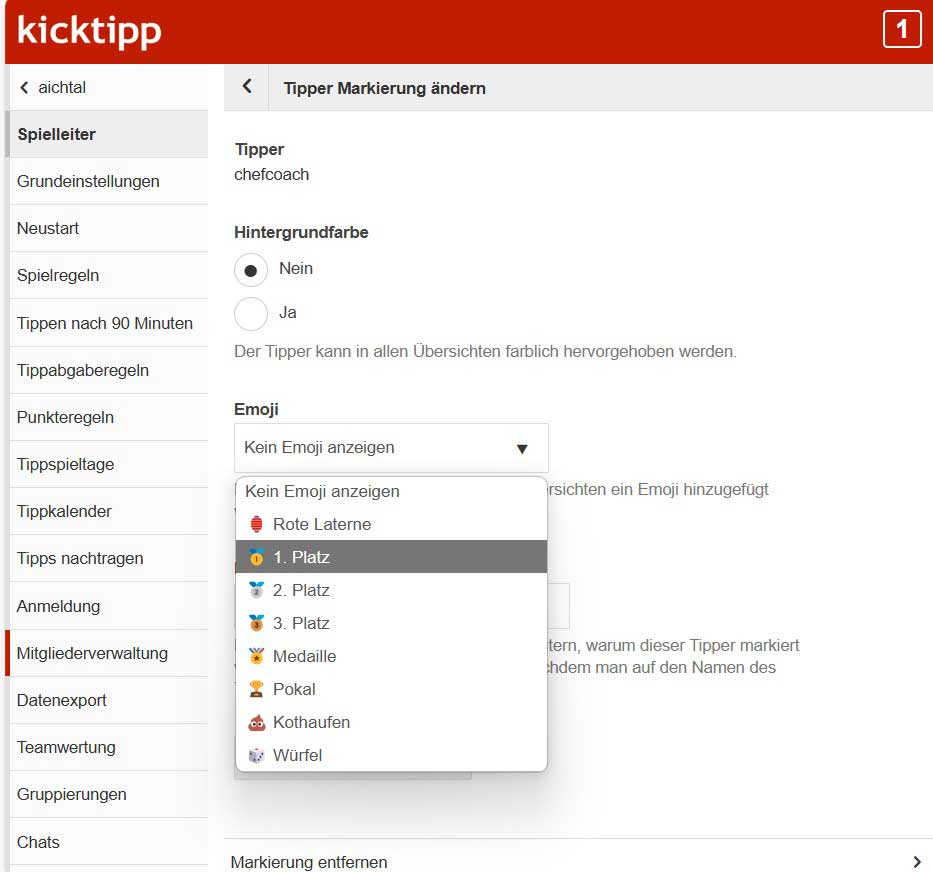Select the Kothaufen emoji option

pyautogui.click(x=310, y=722)
